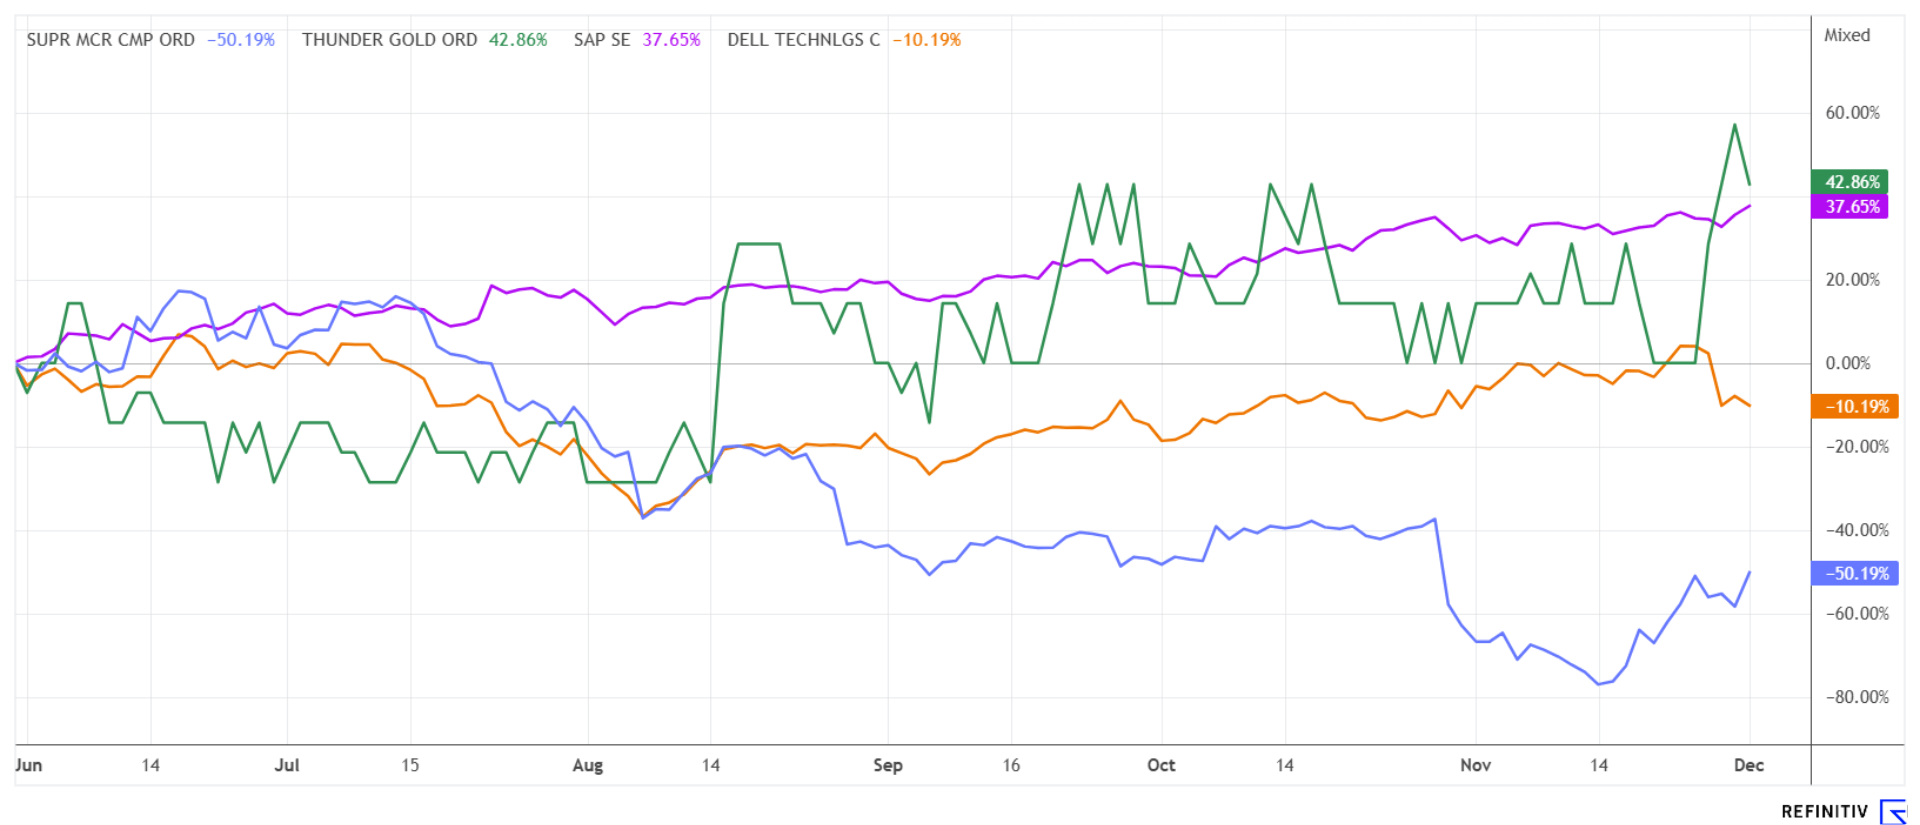Image resolution: width=1920 pixels, height=825 pixels.
Task: Click the REFINITIV brand text
Action: 1824,812
